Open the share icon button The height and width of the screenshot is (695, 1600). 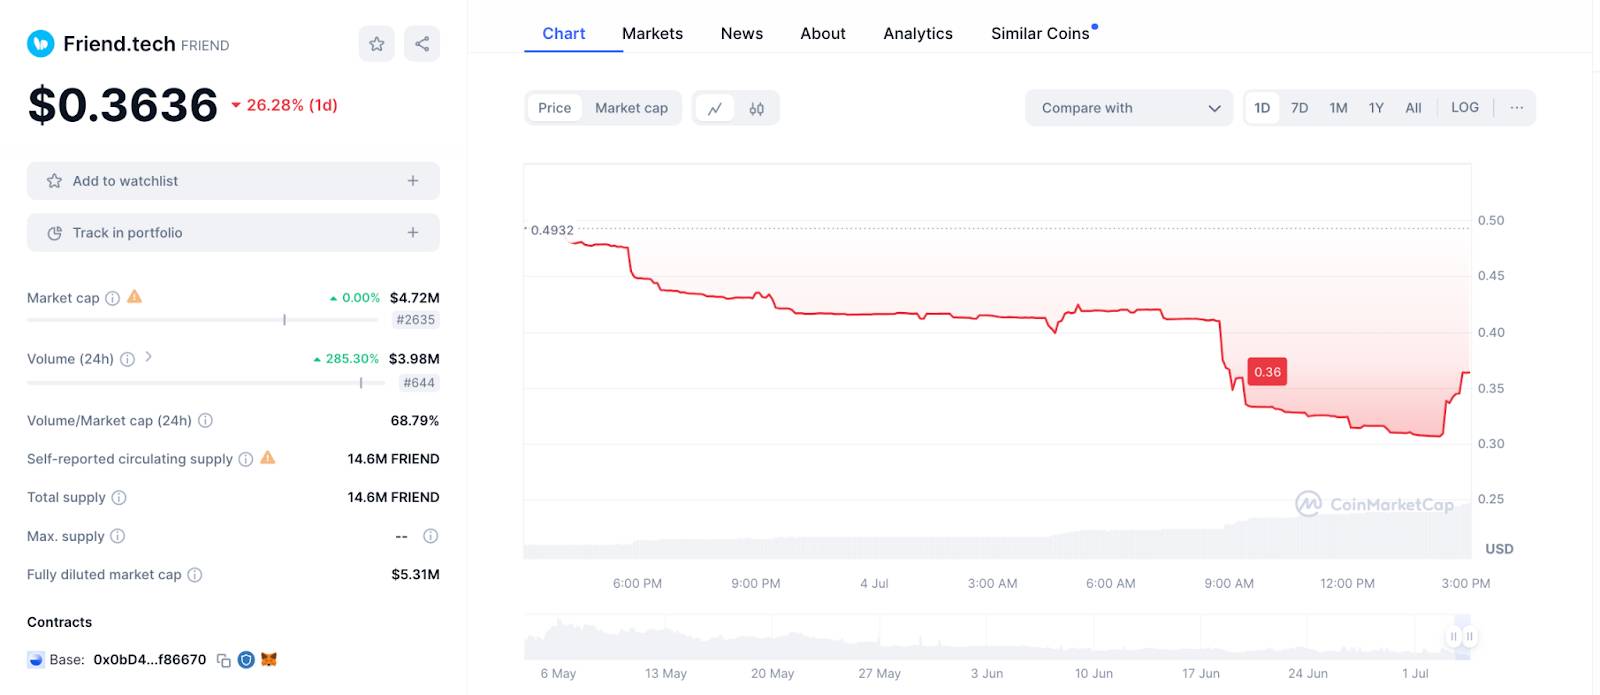coord(422,44)
